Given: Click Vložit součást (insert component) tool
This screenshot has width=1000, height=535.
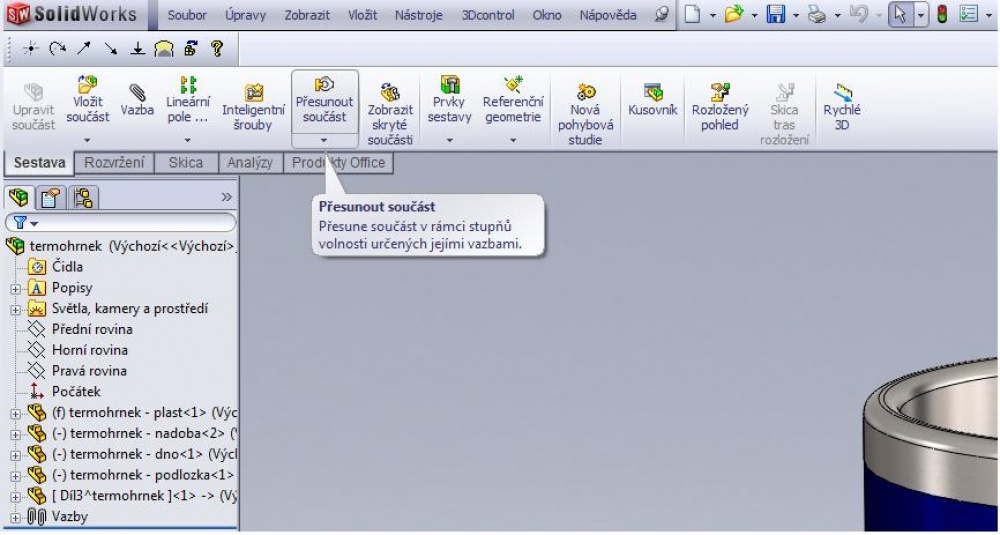Looking at the screenshot, I should point(88,100).
